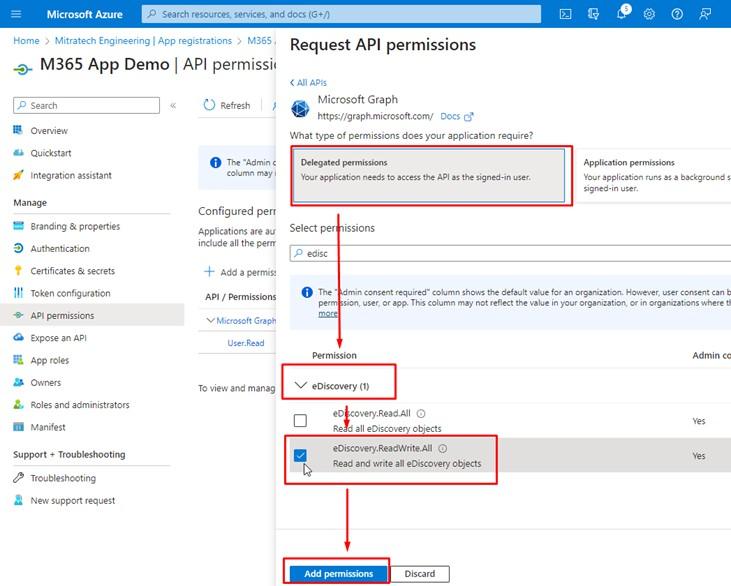
Task: Click the Microsoft Azure logo text
Action: pos(84,14)
